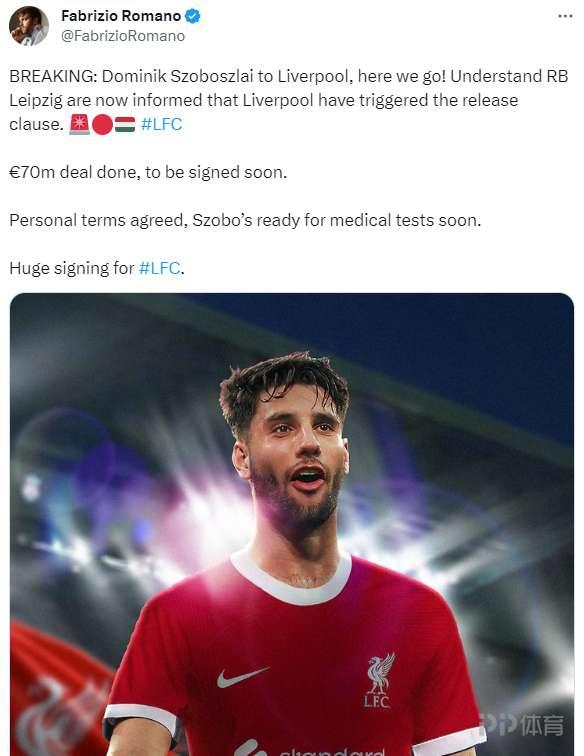
Task: Click the '€70m deal done' line
Action: click(x=148, y=172)
